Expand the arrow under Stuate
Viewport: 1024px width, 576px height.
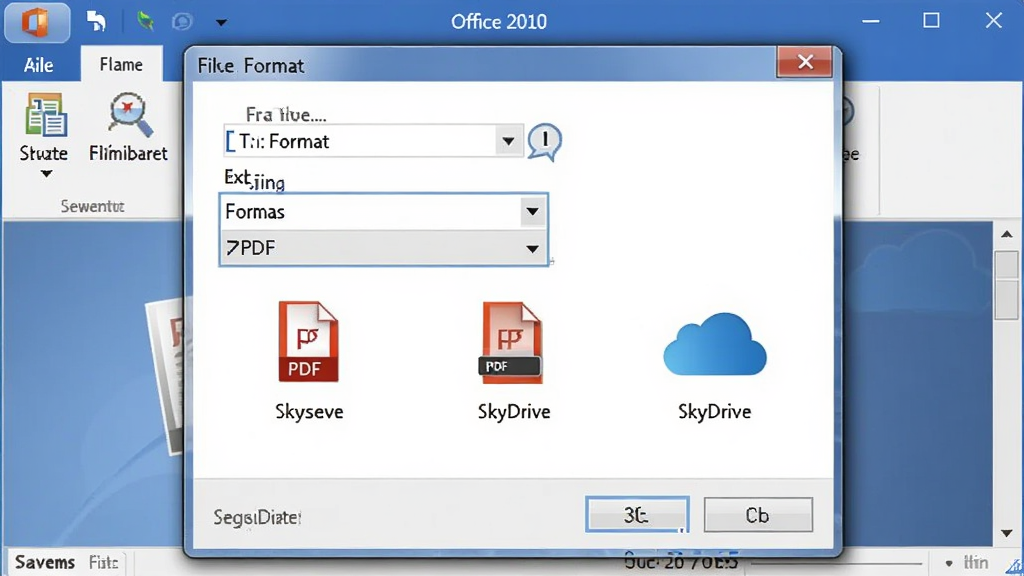click(x=46, y=174)
